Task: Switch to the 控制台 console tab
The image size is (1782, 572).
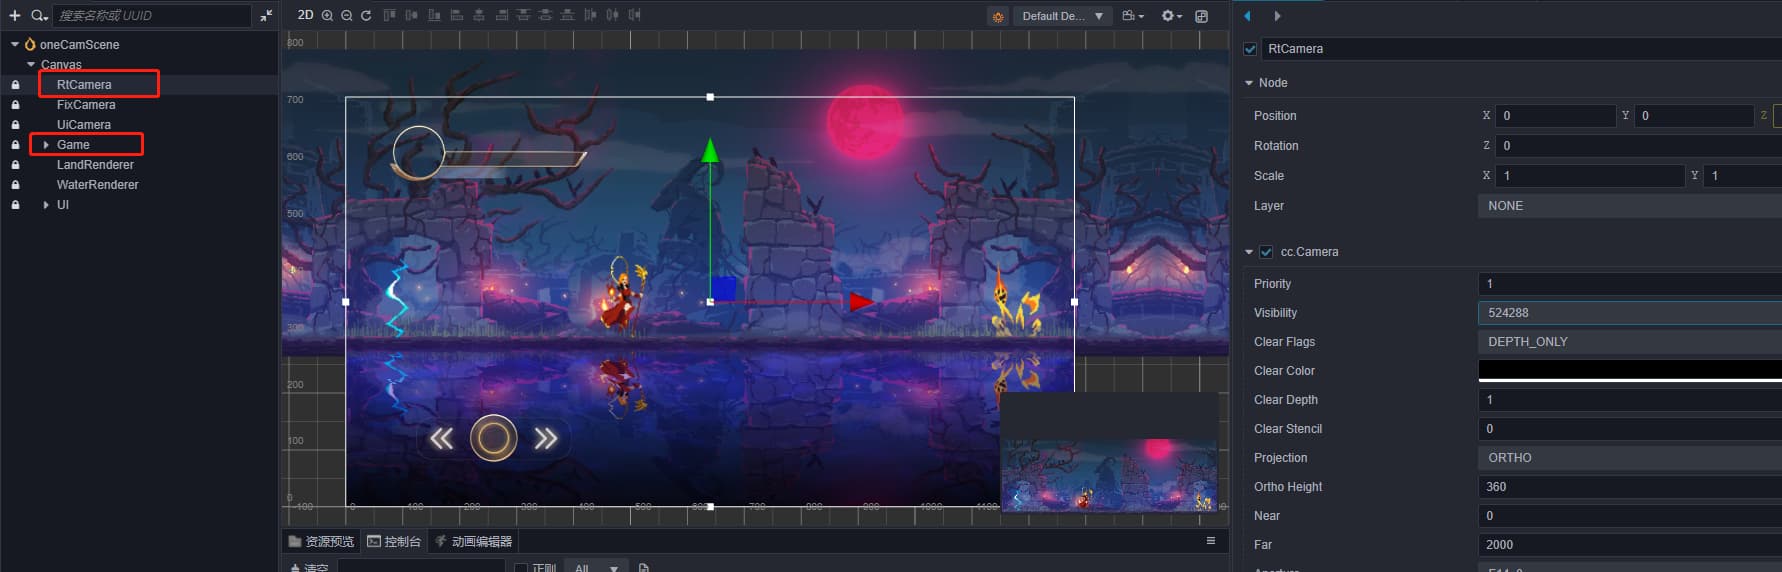Action: click(x=394, y=541)
